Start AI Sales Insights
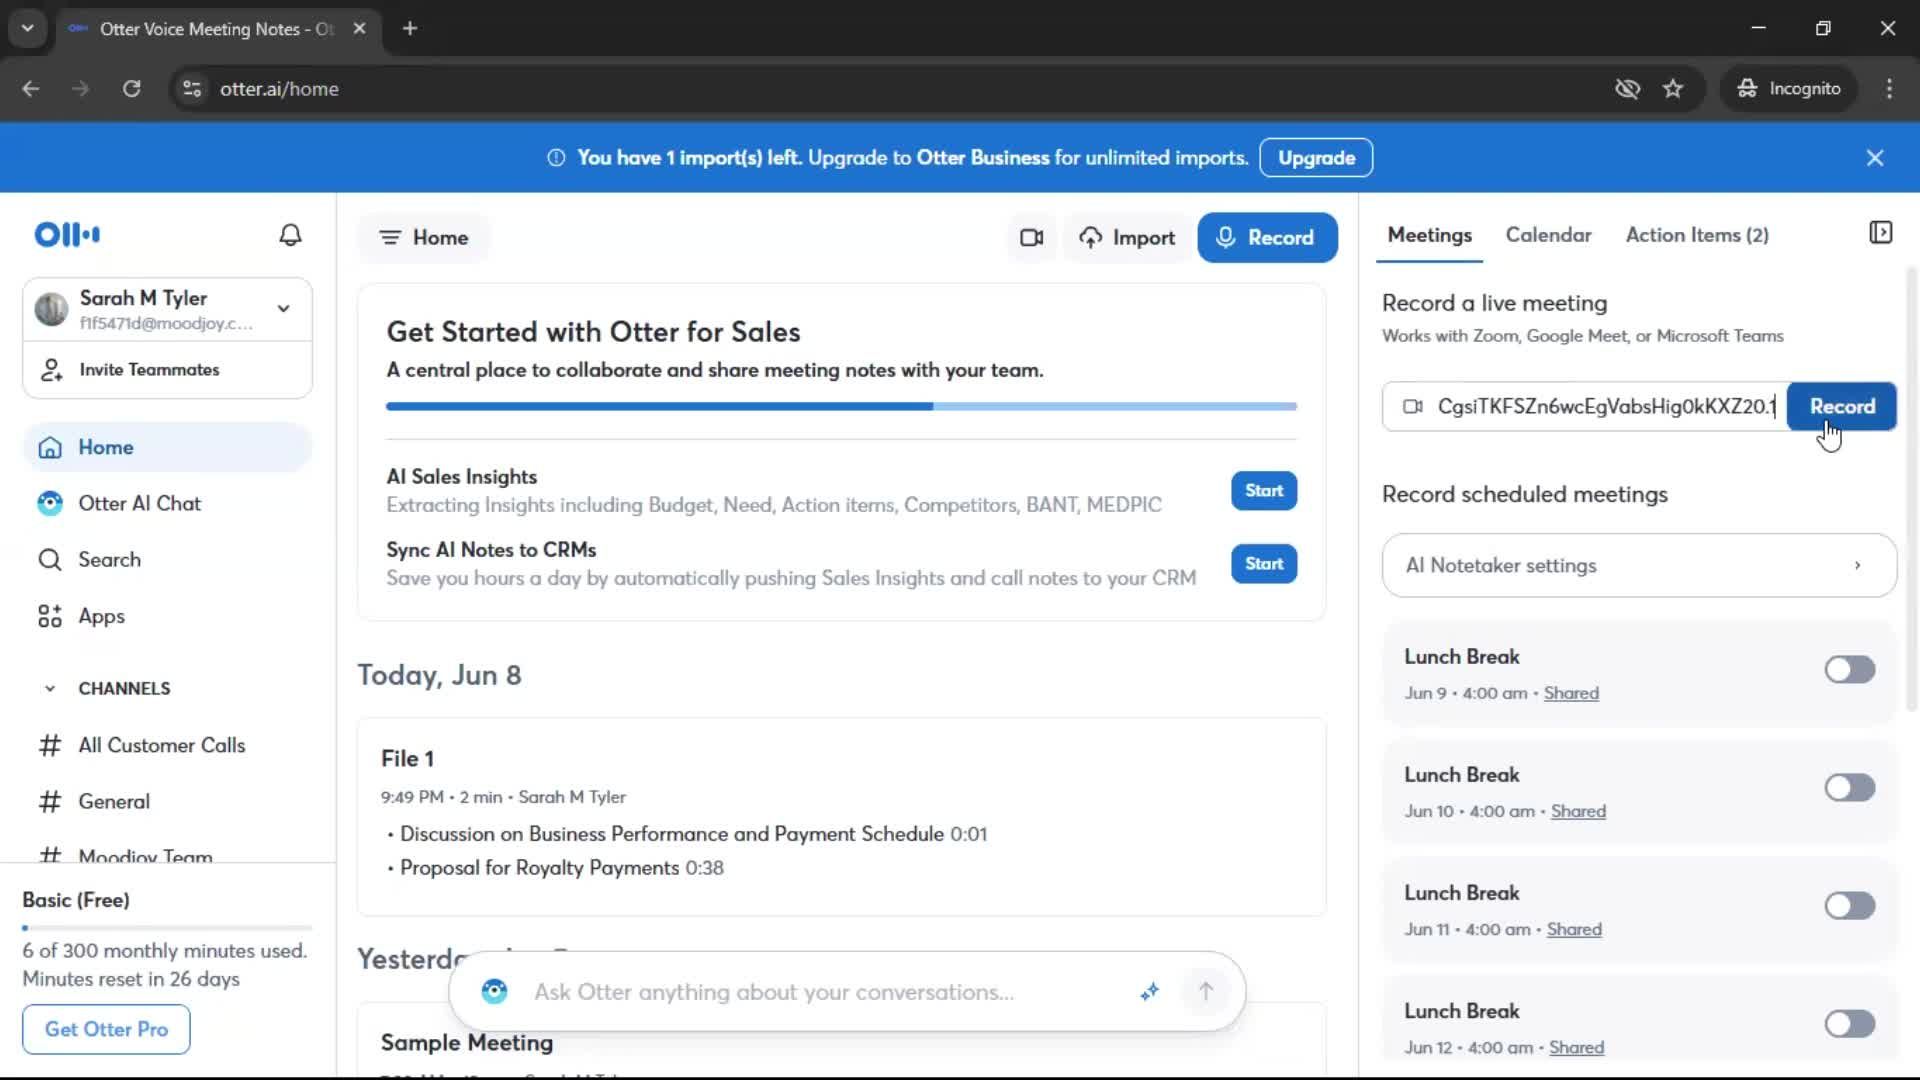Viewport: 1920px width, 1080px height. pyautogui.click(x=1264, y=491)
